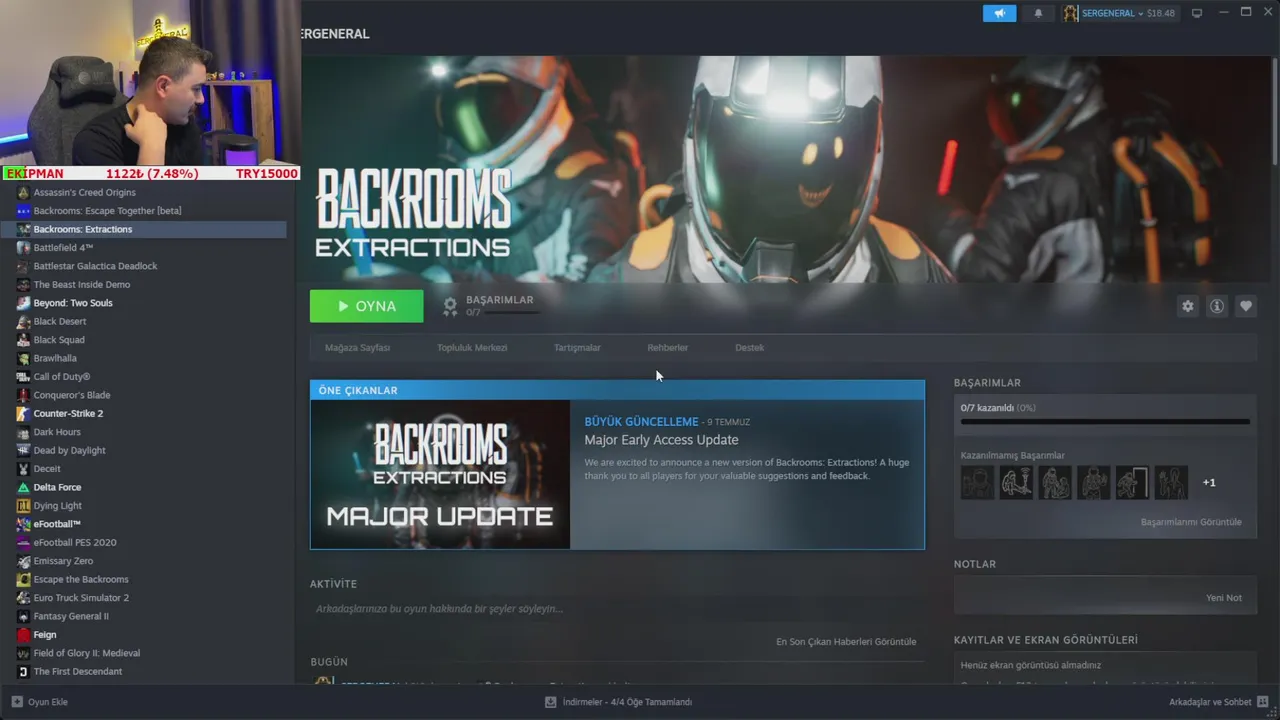
Task: Create a new note with Yeni Not
Action: pos(1224,598)
